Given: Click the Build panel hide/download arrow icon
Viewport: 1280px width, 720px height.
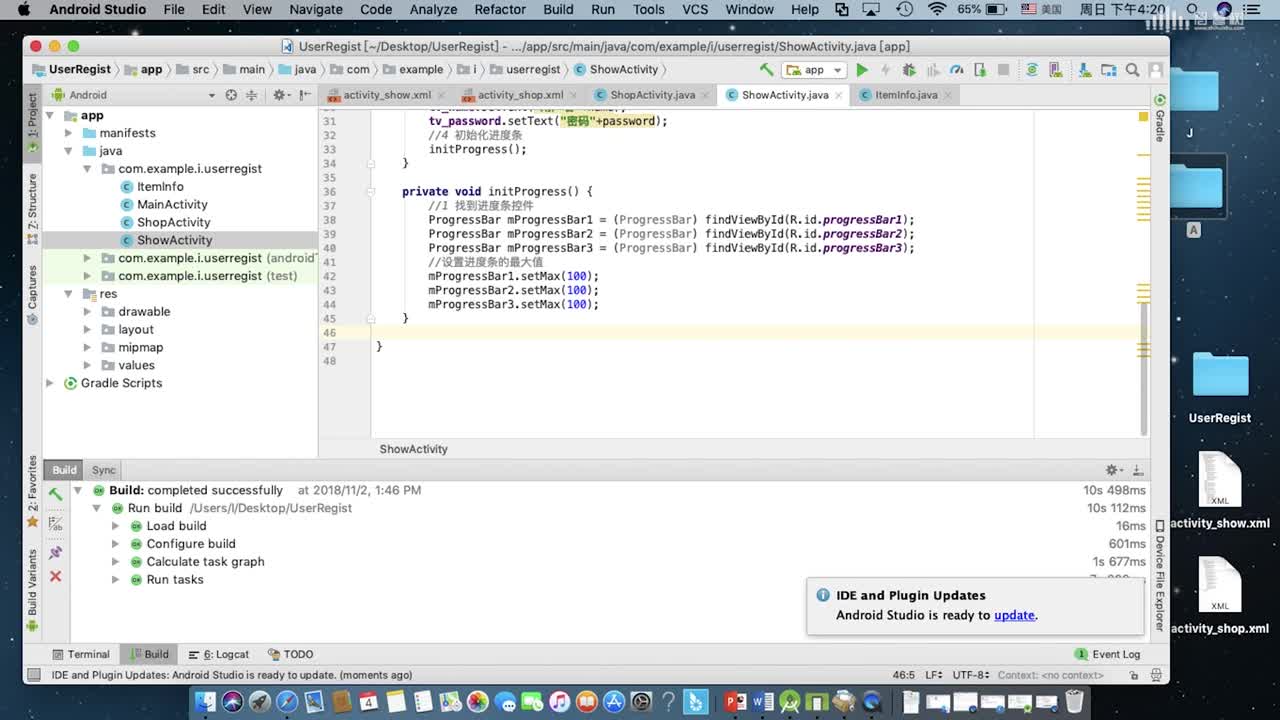Looking at the screenshot, I should [1137, 470].
